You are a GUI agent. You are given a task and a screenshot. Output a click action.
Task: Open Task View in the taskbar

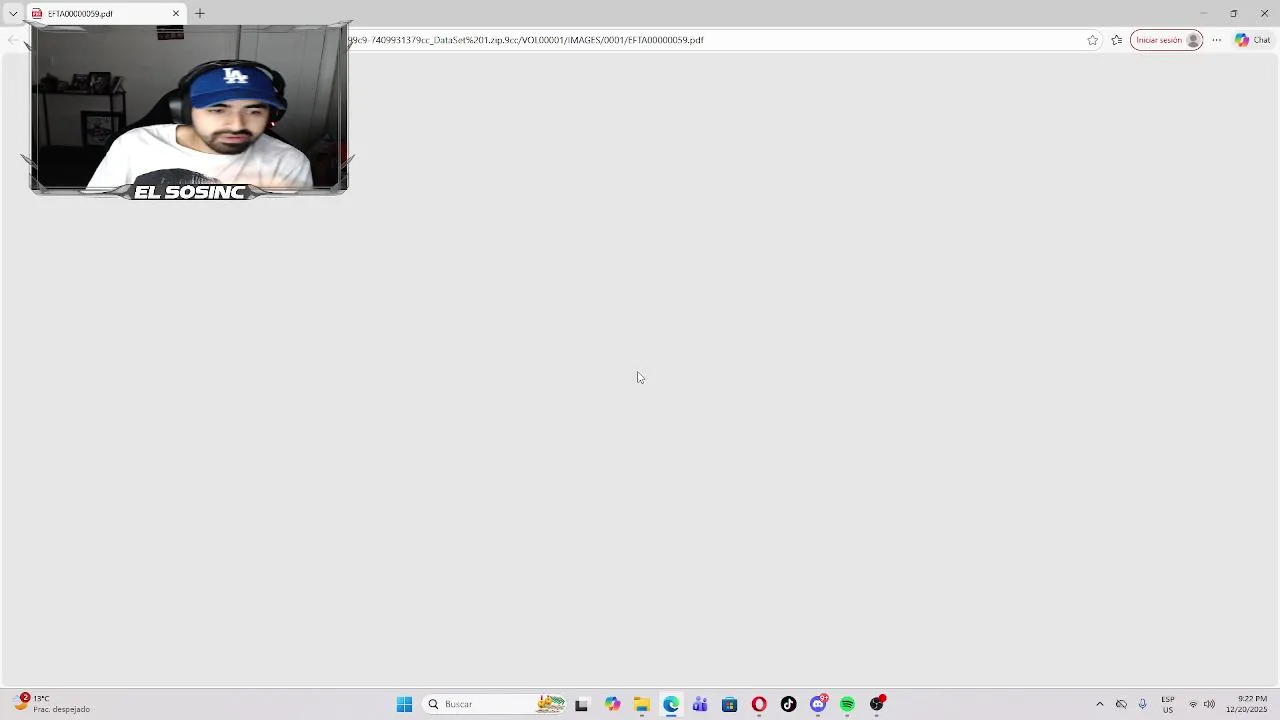tap(582, 704)
